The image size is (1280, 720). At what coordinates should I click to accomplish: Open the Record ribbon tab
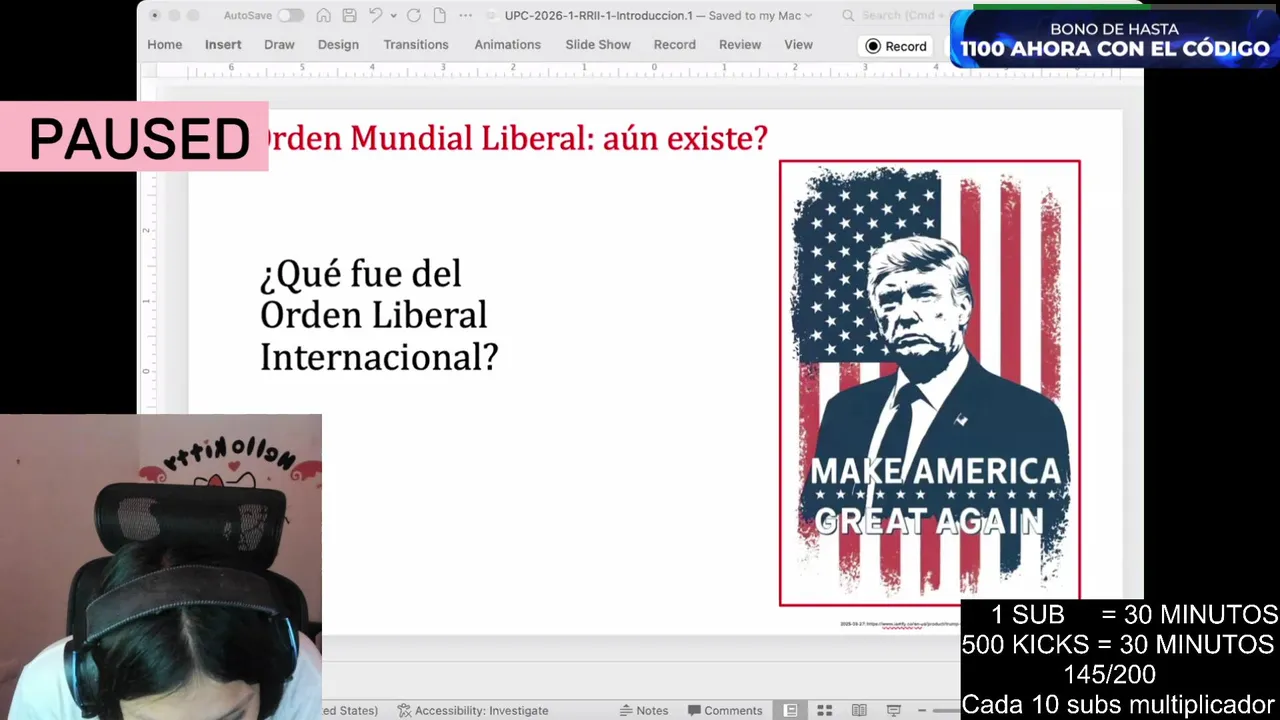(x=675, y=45)
